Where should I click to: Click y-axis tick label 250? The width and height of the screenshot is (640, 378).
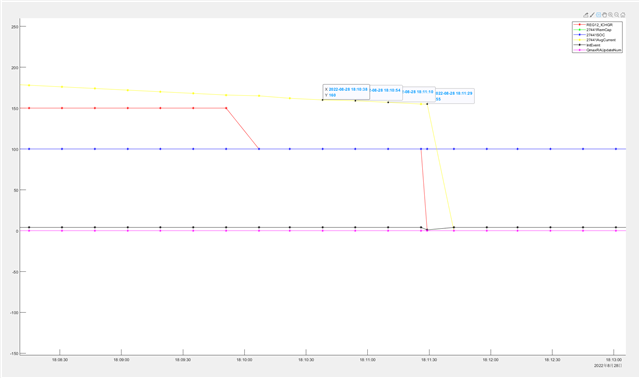coord(15,27)
